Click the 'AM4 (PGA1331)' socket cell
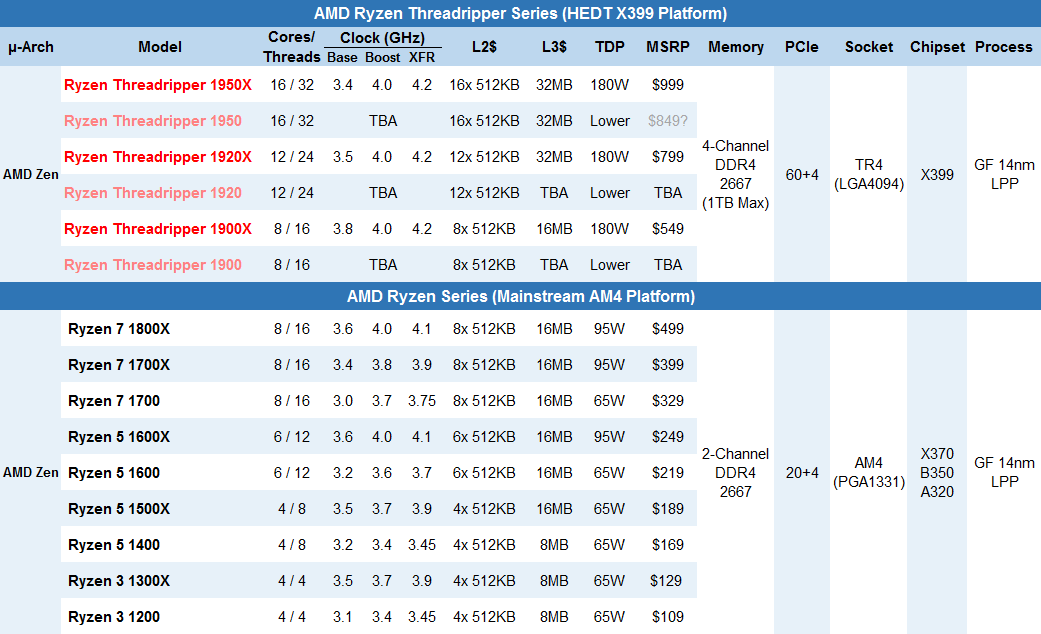Viewport: 1041px width, 634px height. pyautogui.click(x=869, y=473)
